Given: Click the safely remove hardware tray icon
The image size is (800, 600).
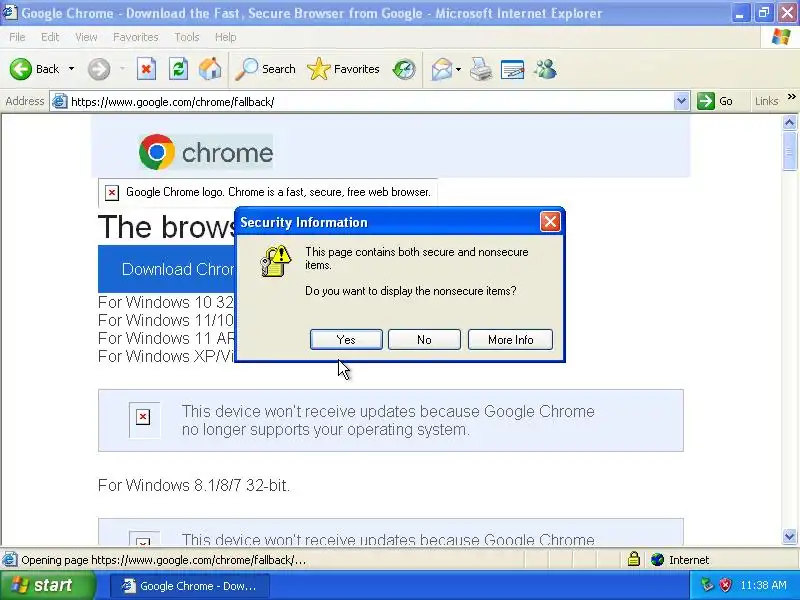Looking at the screenshot, I should coord(707,585).
